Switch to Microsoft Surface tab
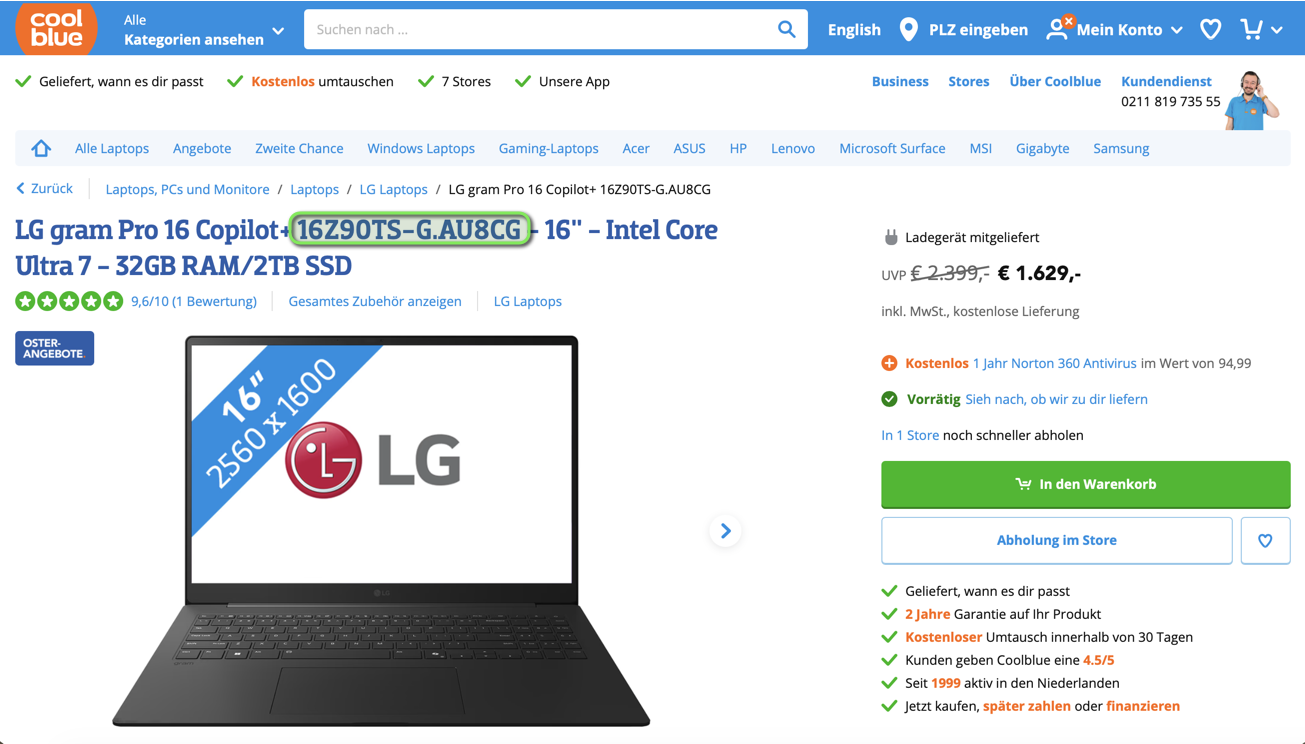 coord(892,149)
